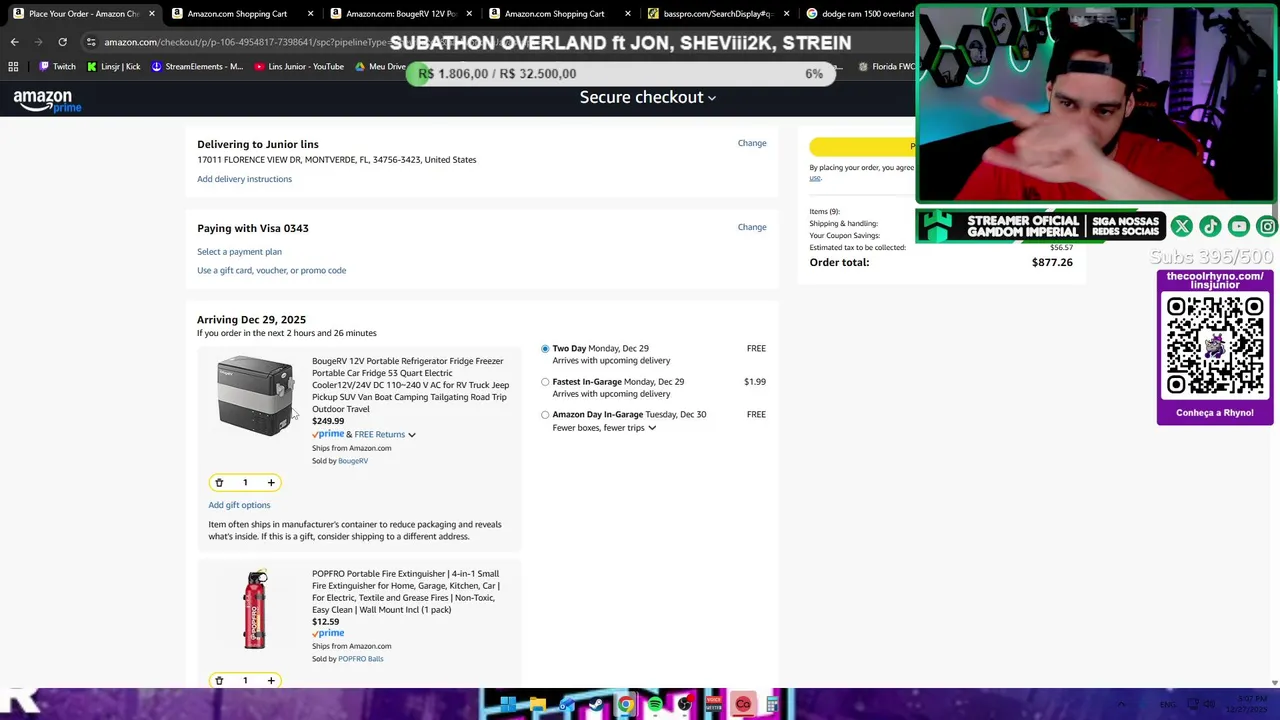Open Steam from the taskbar
Viewport: 1280px width, 720px height.
[x=596, y=705]
